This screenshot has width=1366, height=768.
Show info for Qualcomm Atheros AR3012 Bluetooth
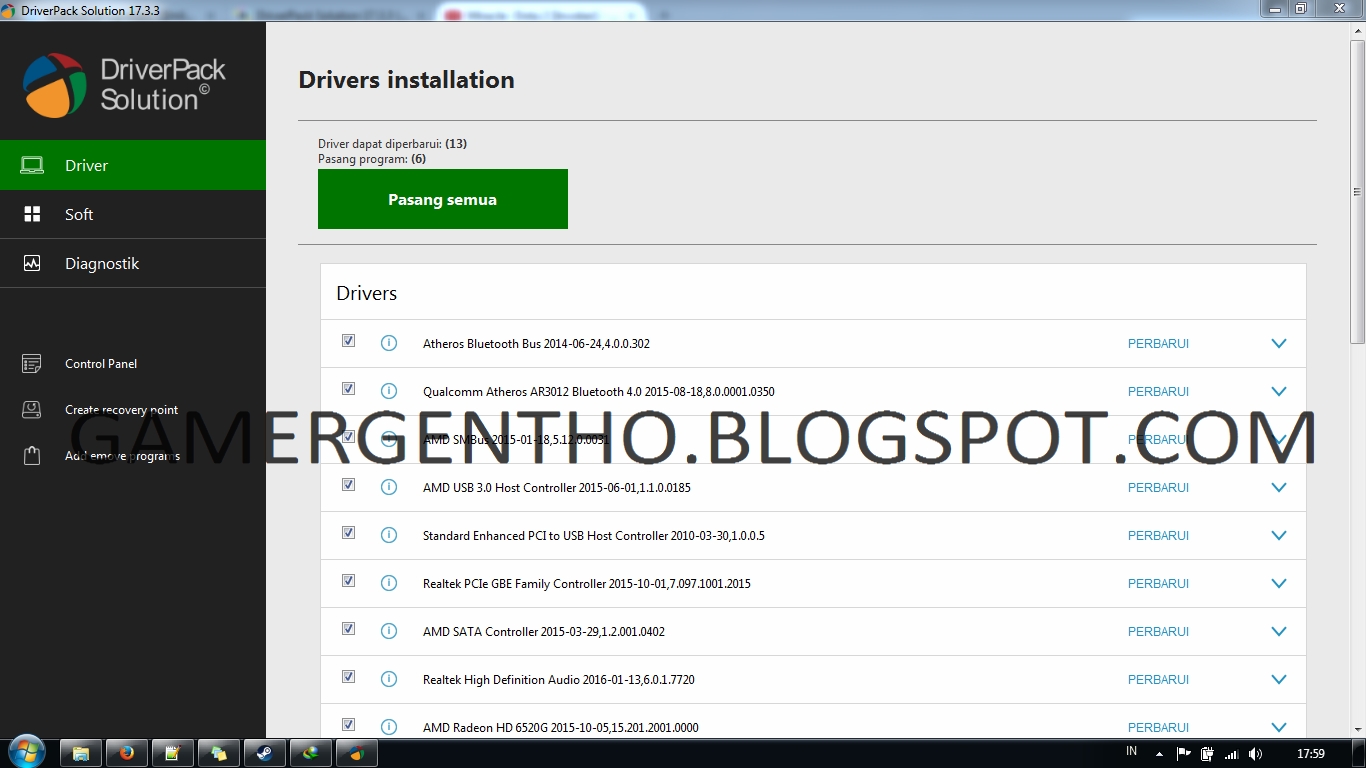(x=389, y=391)
